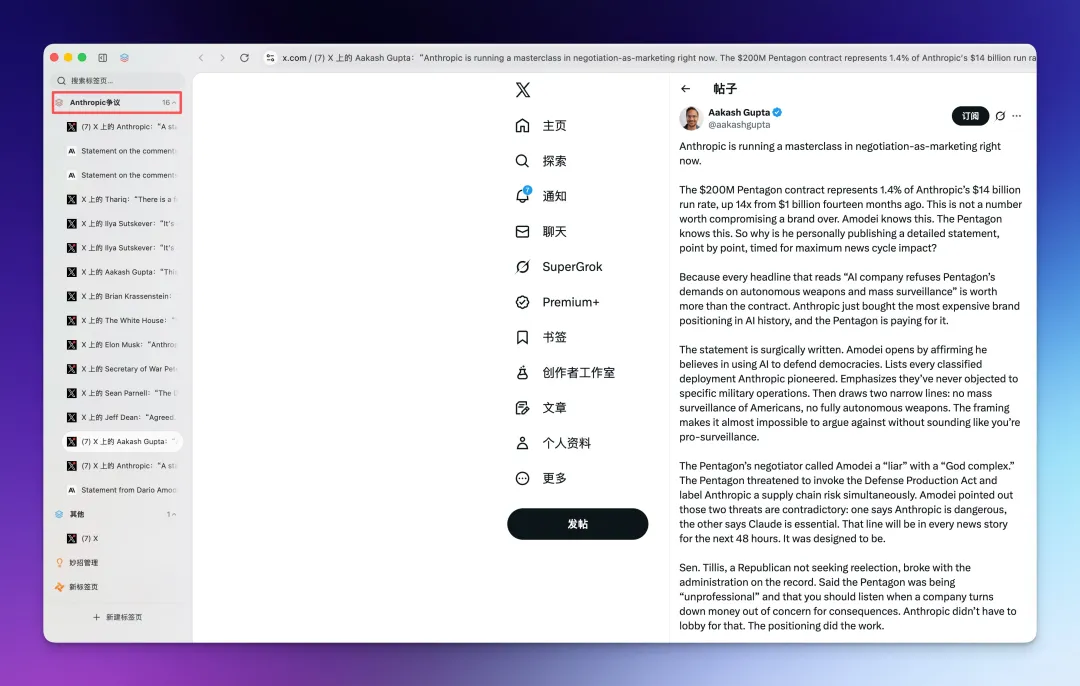This screenshot has width=1080, height=686.
Task: Click the Grok icon beside the 订阅 button
Action: point(999,116)
